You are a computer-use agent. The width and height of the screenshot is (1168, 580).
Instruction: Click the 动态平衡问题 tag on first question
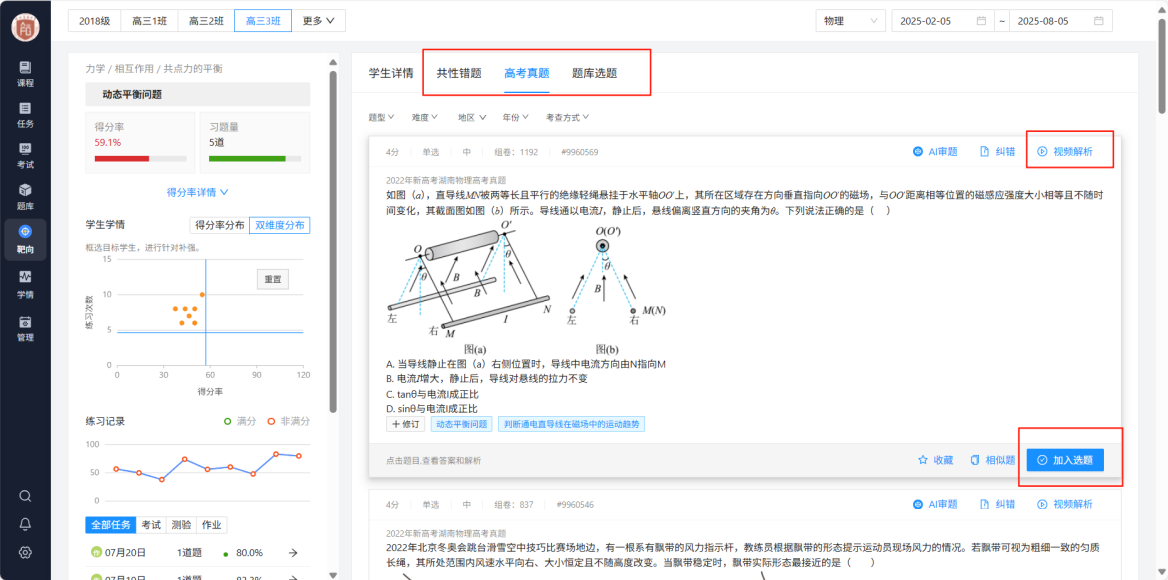coord(462,424)
